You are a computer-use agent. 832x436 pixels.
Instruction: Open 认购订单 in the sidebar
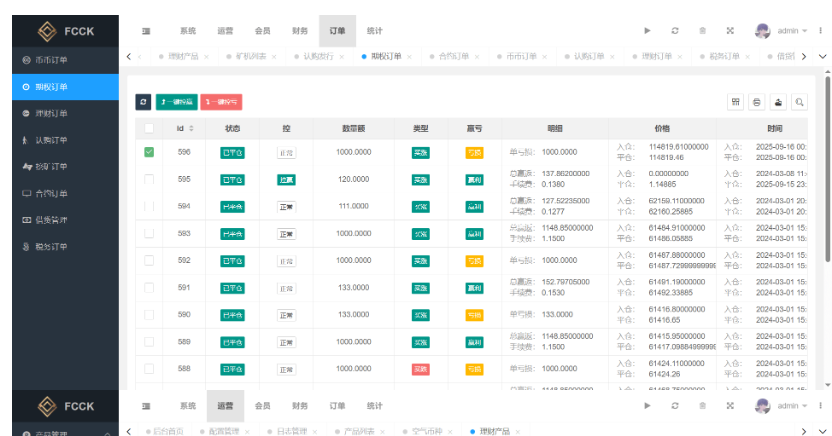(65, 140)
